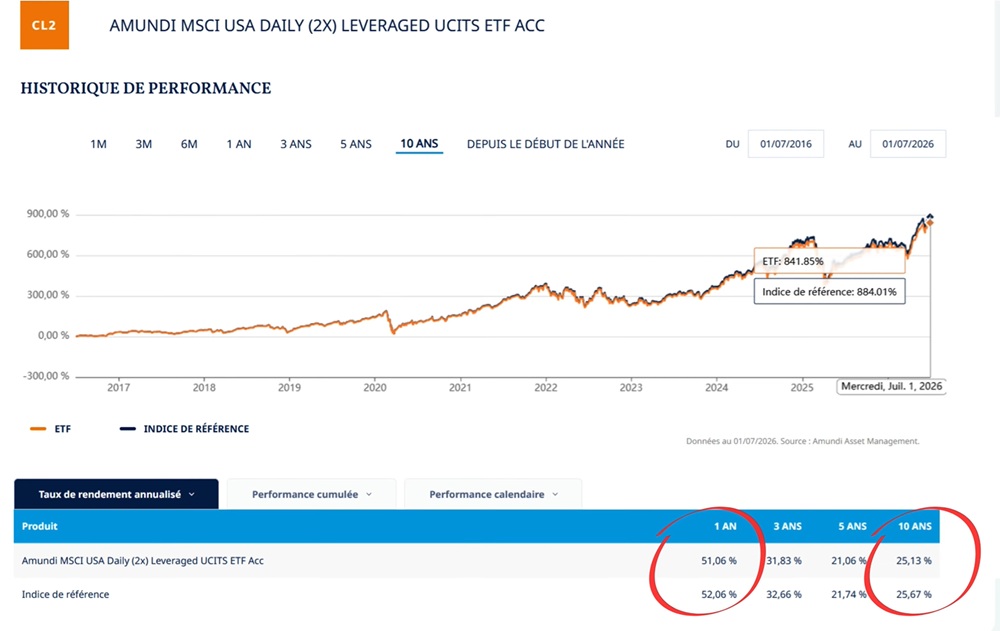Click Amundi MSCI USA Daily (2x) row name
Screen dimensions: 1000x631
[143, 561]
